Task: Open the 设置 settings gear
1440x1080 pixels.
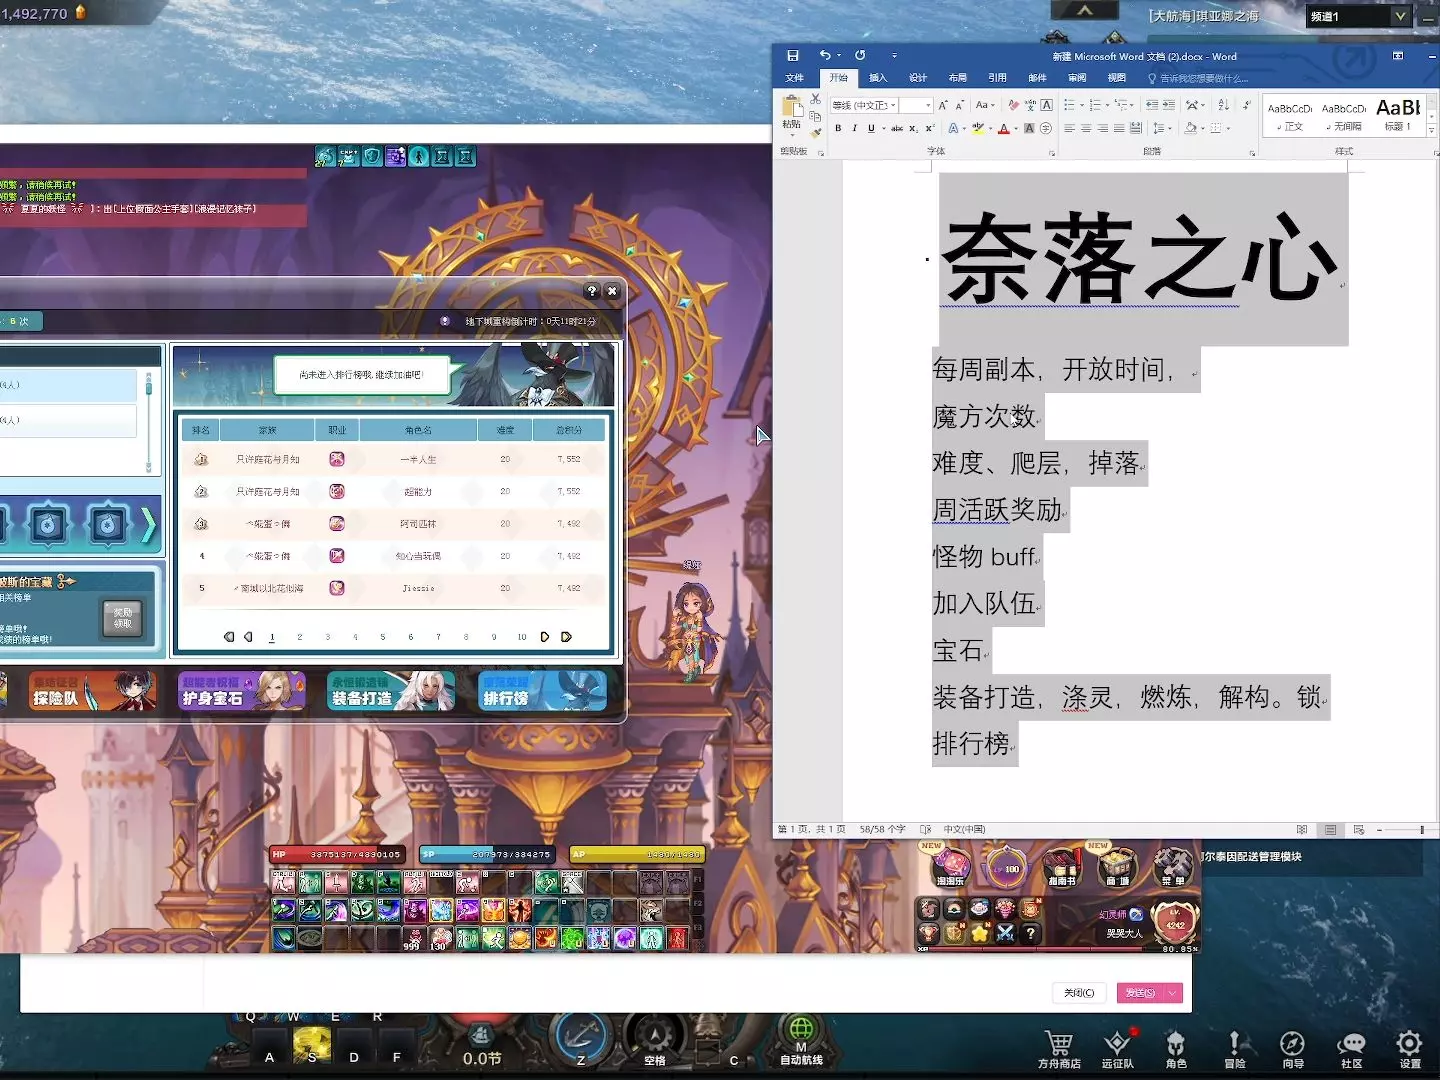Action: click(x=1410, y=1050)
